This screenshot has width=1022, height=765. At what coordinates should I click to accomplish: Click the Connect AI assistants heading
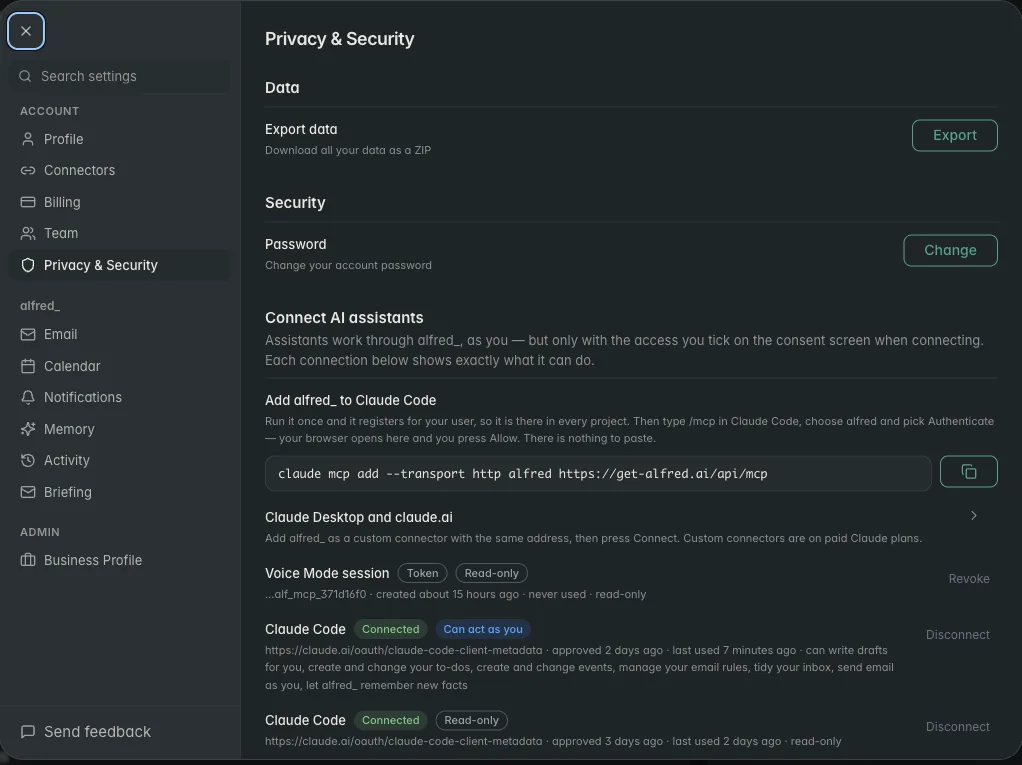[344, 317]
